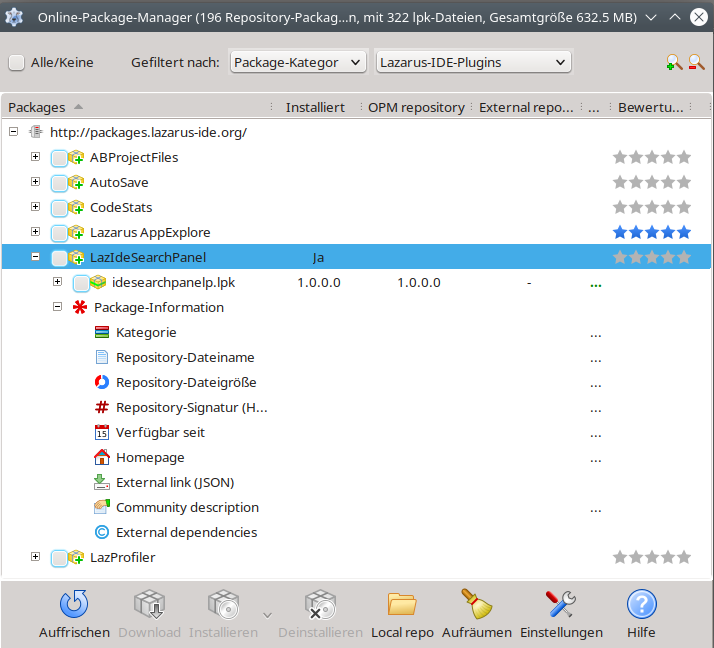Click the Lazarus AppExplore package icon
The height and width of the screenshot is (648, 714).
[76, 233]
